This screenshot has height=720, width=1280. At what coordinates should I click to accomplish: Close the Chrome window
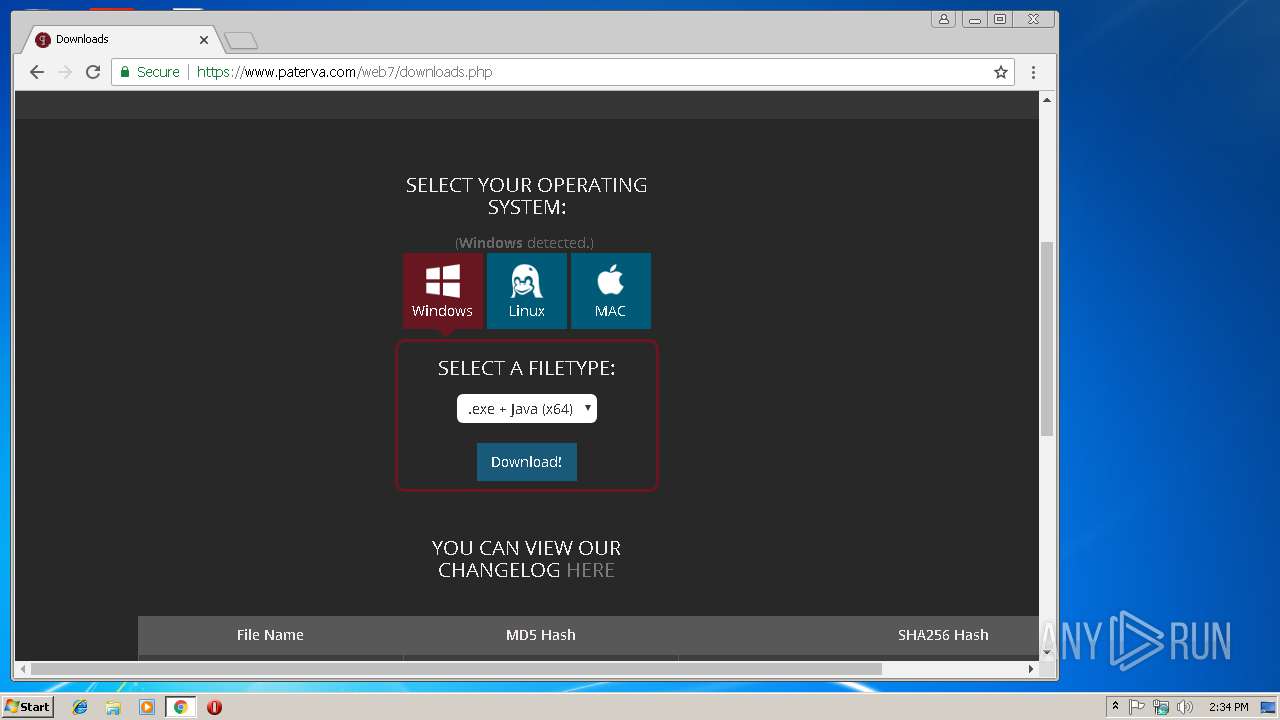click(x=1033, y=19)
